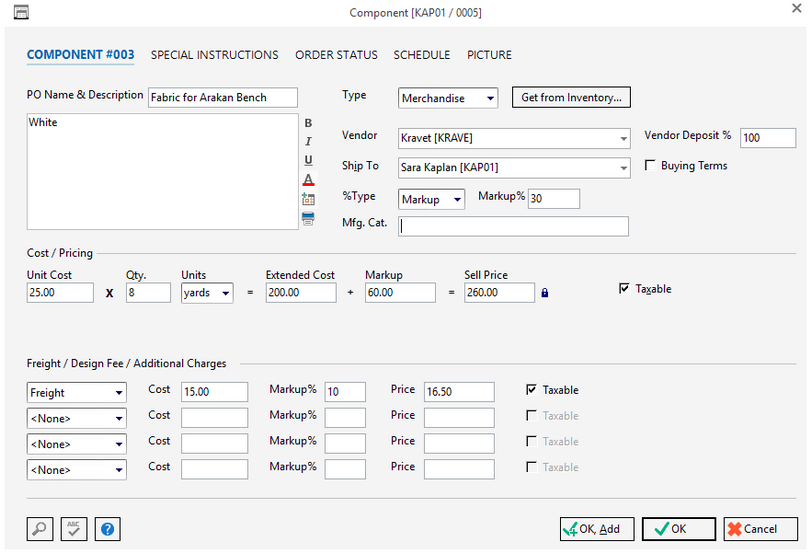This screenshot has width=812, height=554.
Task: Click the Markup amount field 60.00
Action: point(400,293)
